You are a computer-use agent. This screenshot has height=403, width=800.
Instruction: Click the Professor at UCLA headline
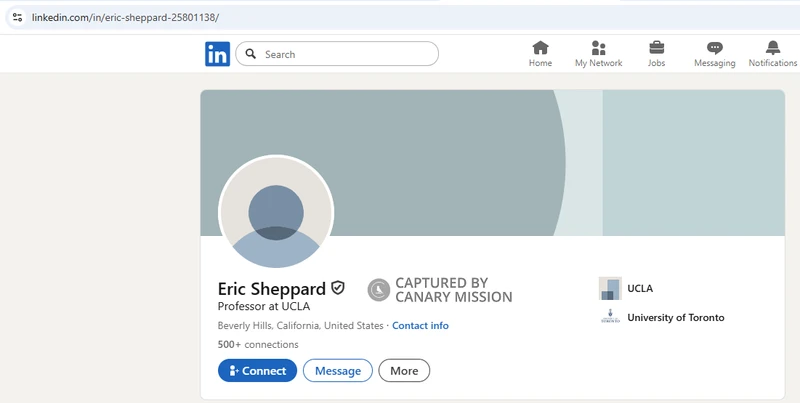coord(264,307)
